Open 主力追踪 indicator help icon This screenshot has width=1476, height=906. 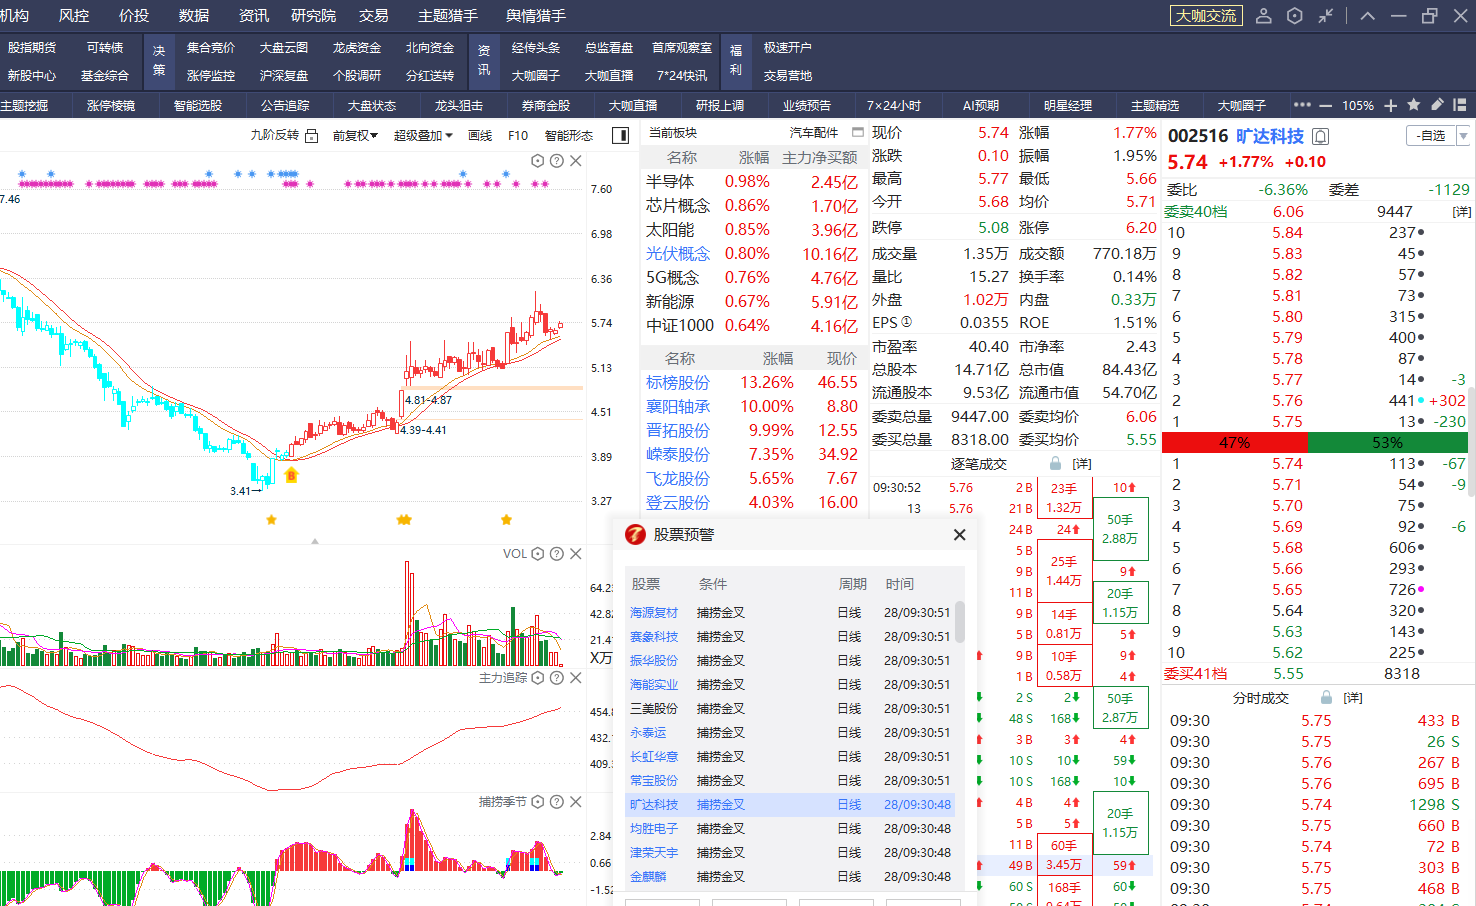coord(557,678)
